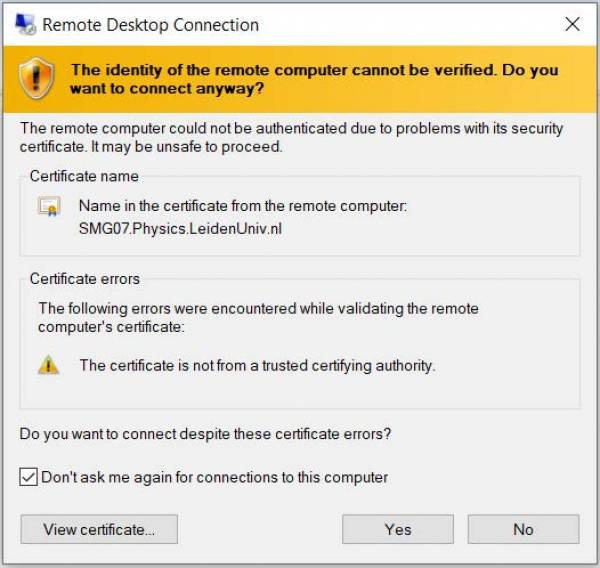Image resolution: width=600 pixels, height=568 pixels.
Task: Click the certificate icon beside the certificate name
Action: pos(49,207)
